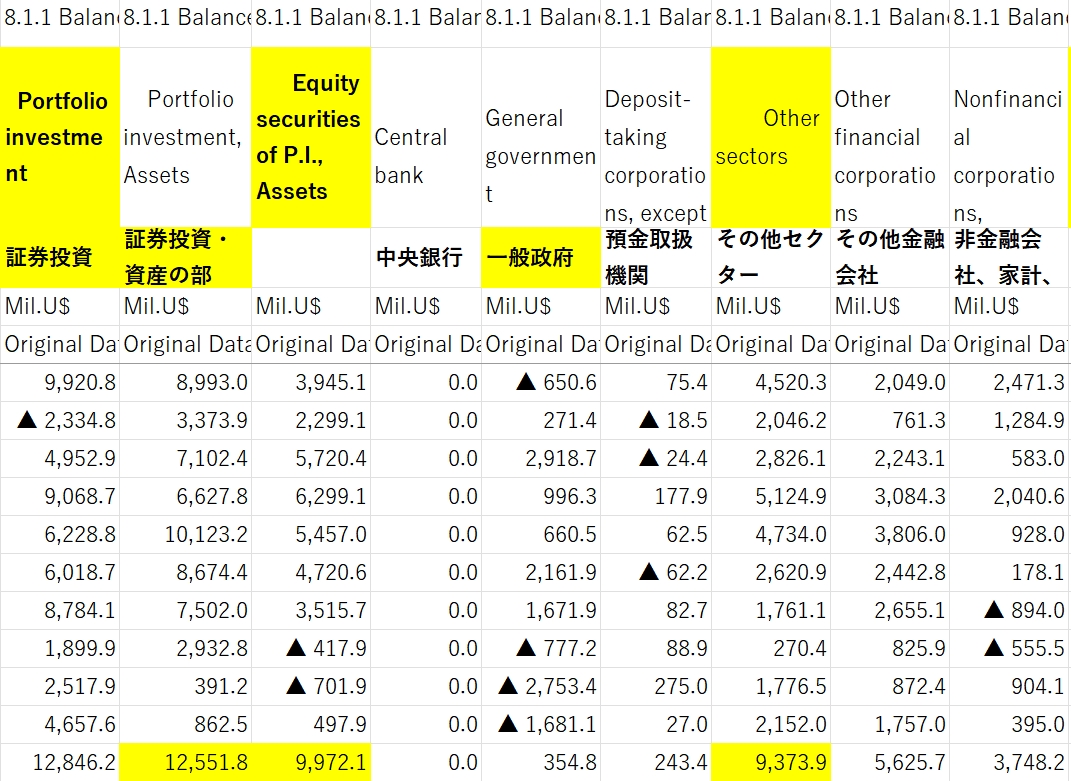
Task: Click the cell containing 3,748.2
Action: click(x=1008, y=763)
